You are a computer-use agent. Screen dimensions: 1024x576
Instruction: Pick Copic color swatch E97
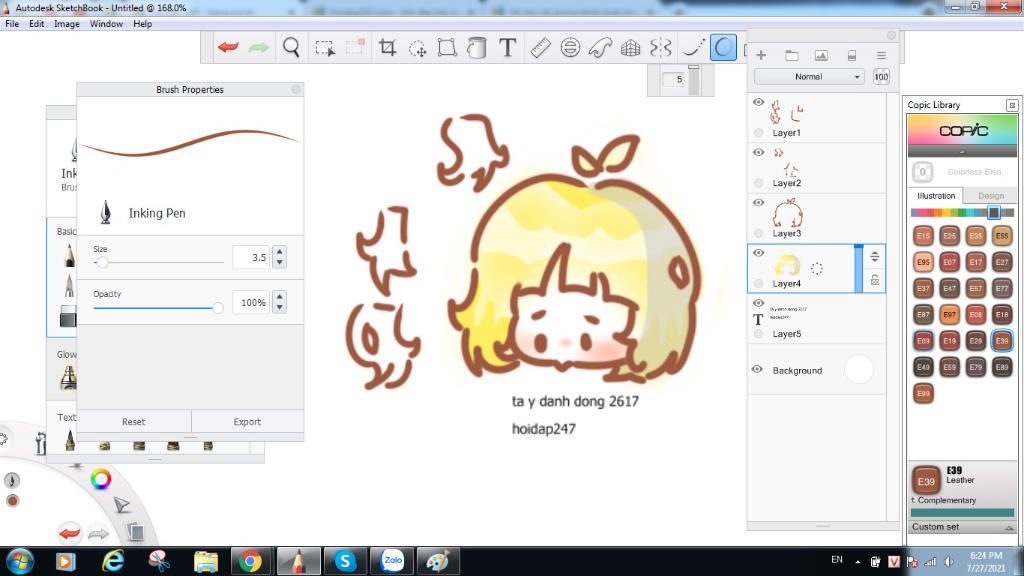(x=949, y=314)
